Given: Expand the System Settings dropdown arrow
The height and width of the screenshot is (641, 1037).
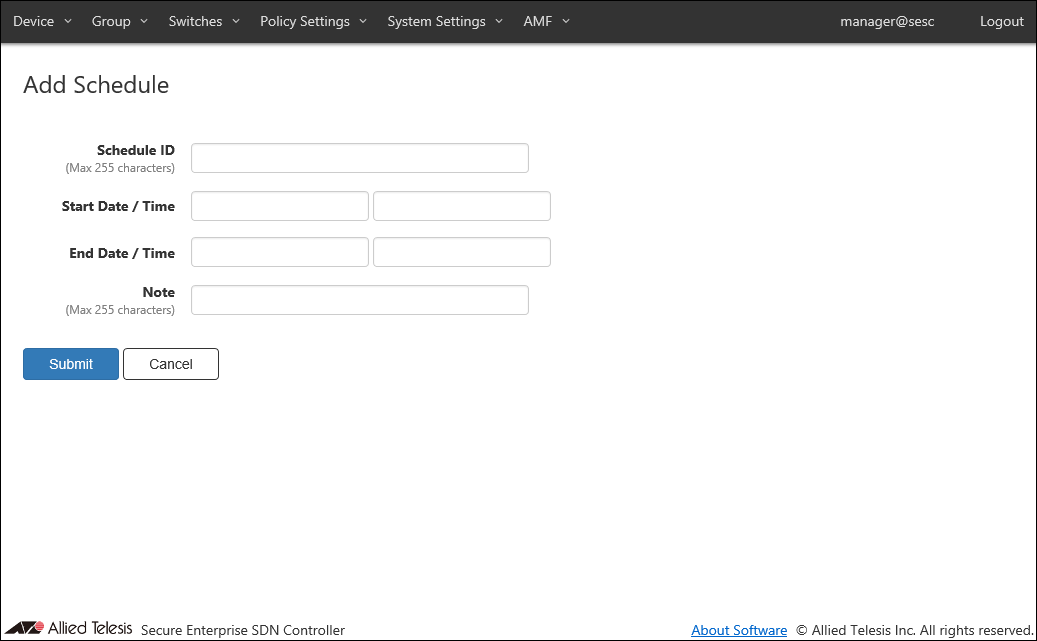Looking at the screenshot, I should pos(499,22).
